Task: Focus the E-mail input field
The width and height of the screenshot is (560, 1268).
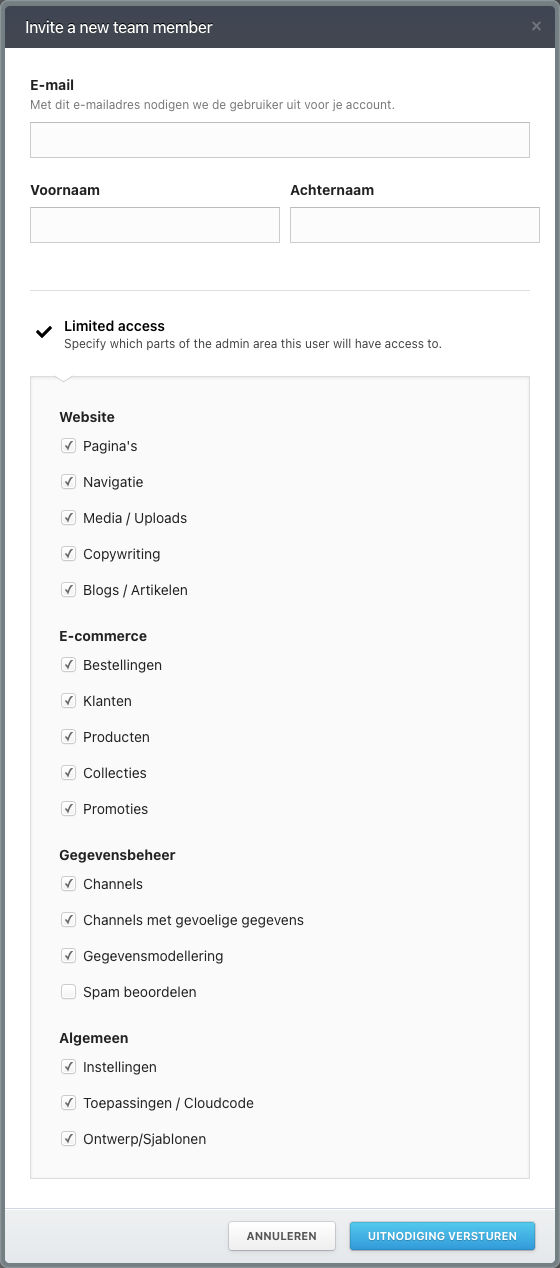Action: click(280, 140)
